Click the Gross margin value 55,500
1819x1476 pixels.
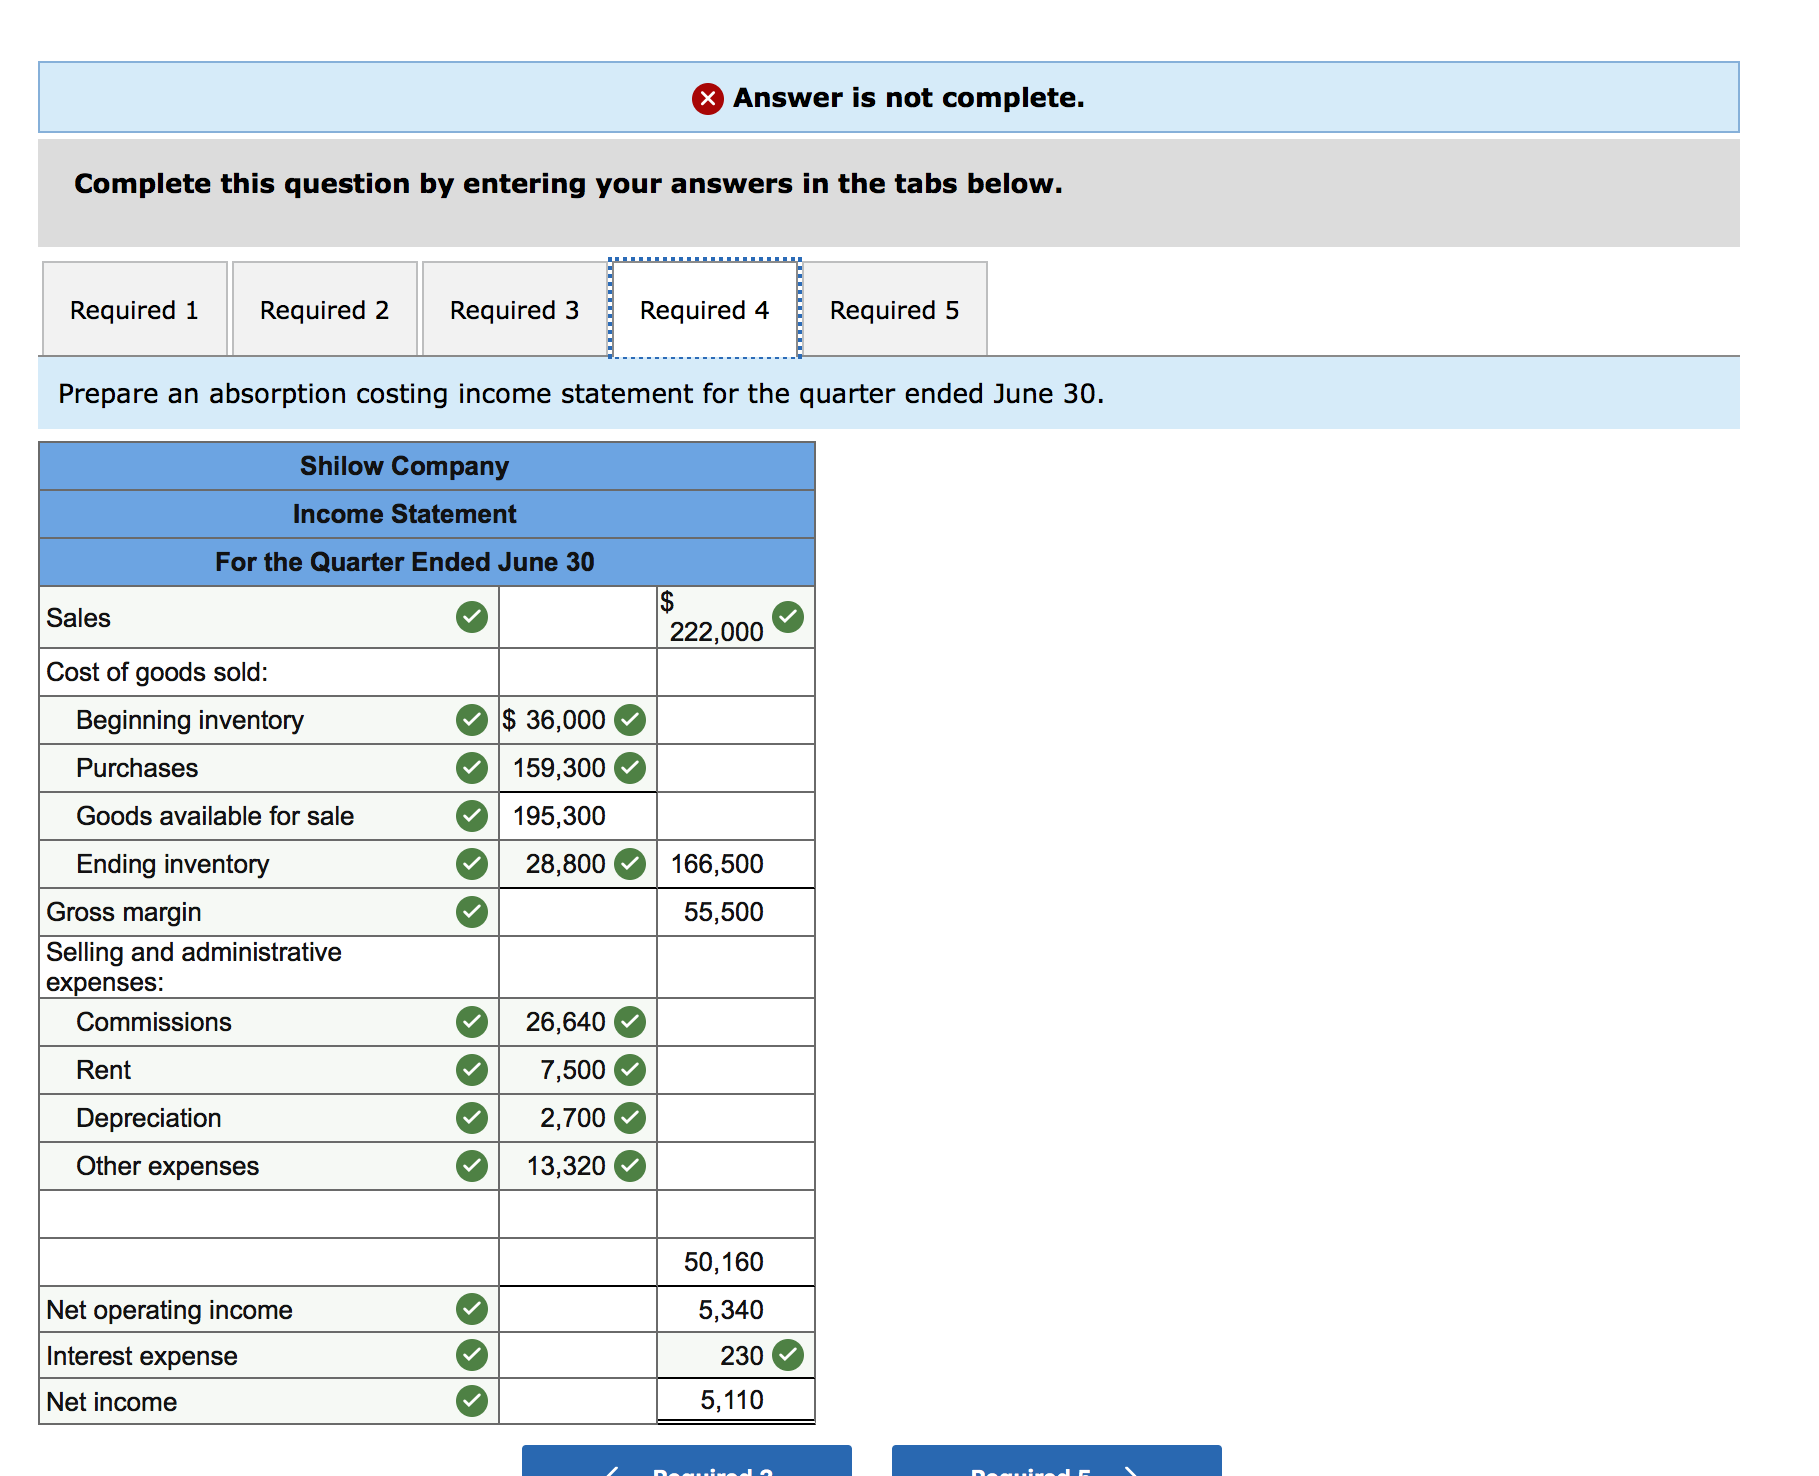735,912
